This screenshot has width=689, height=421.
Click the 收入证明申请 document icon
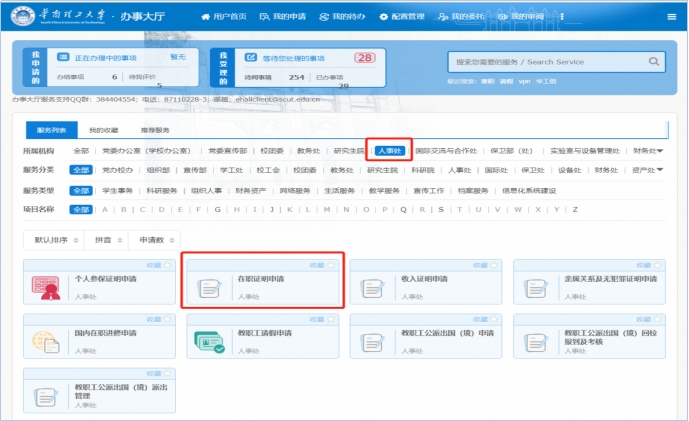373,288
